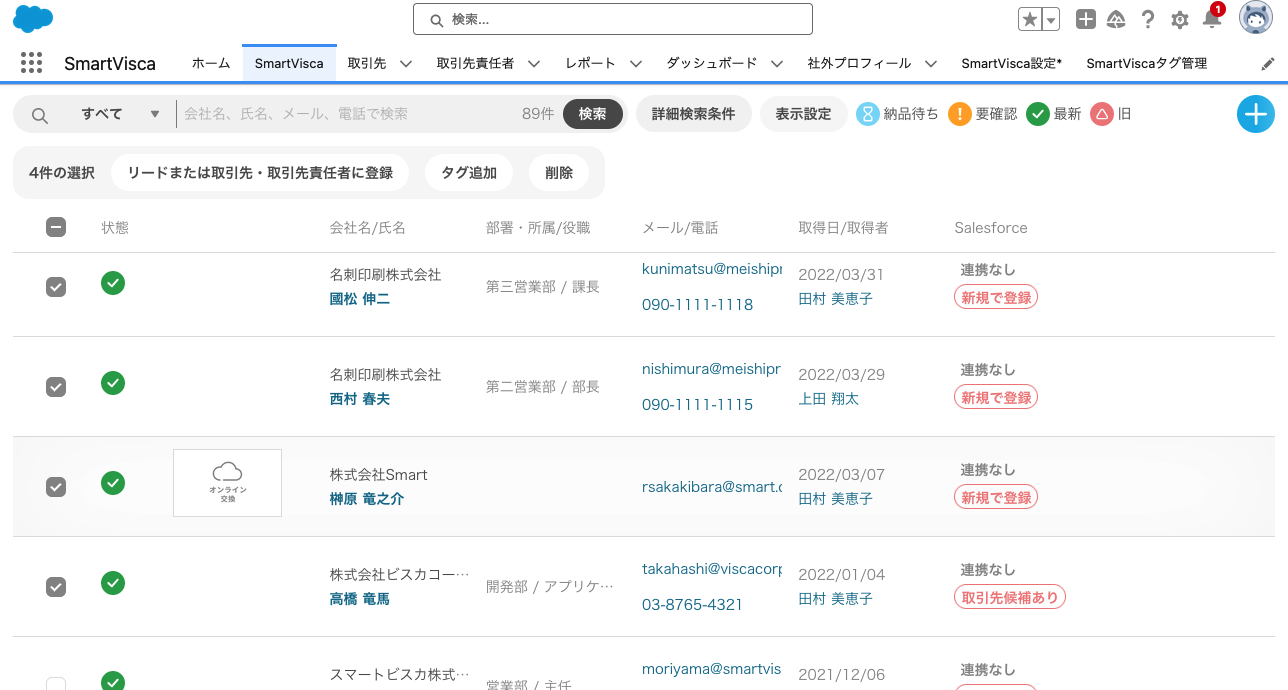This screenshot has height=690, width=1288.
Task: Click 新規で登録 for 榊原 竜之介
Action: (x=996, y=497)
